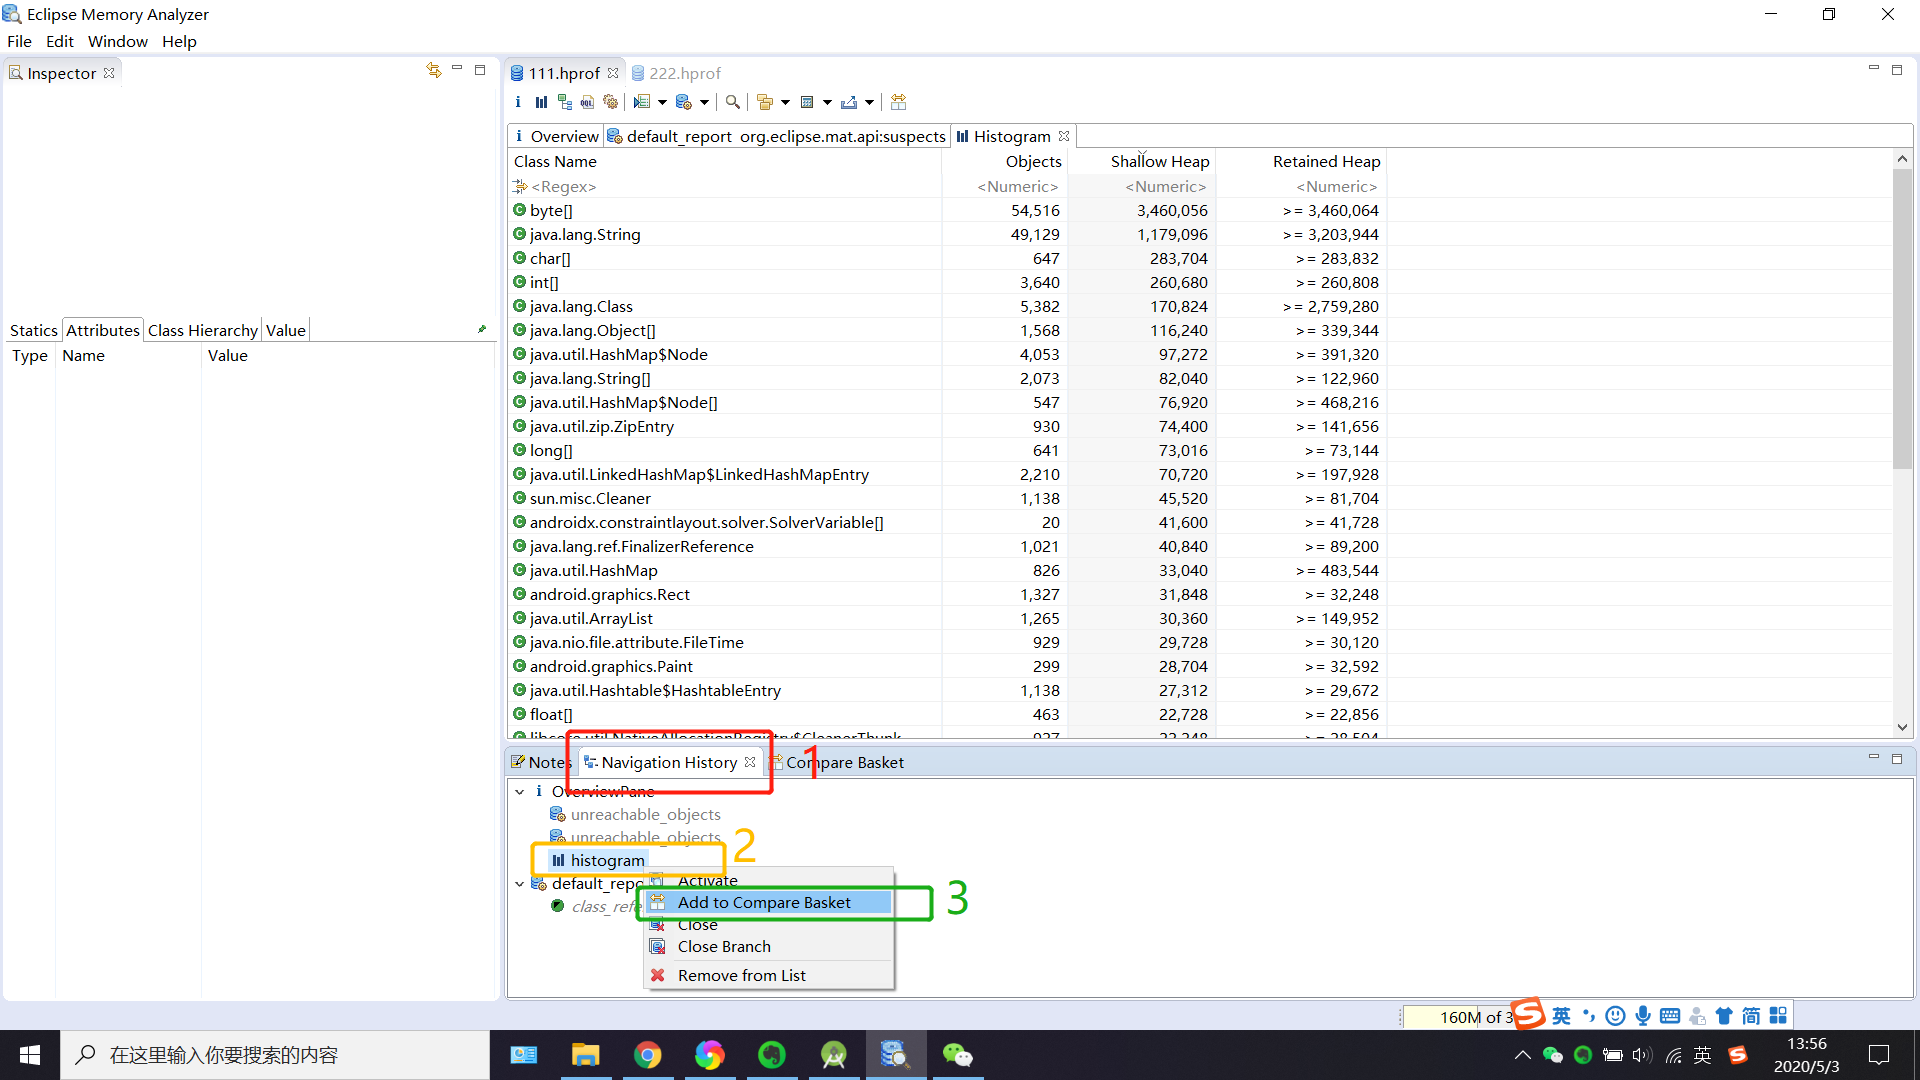Sort by Retained Heap column header
The image size is (1920, 1080).
(x=1326, y=161)
